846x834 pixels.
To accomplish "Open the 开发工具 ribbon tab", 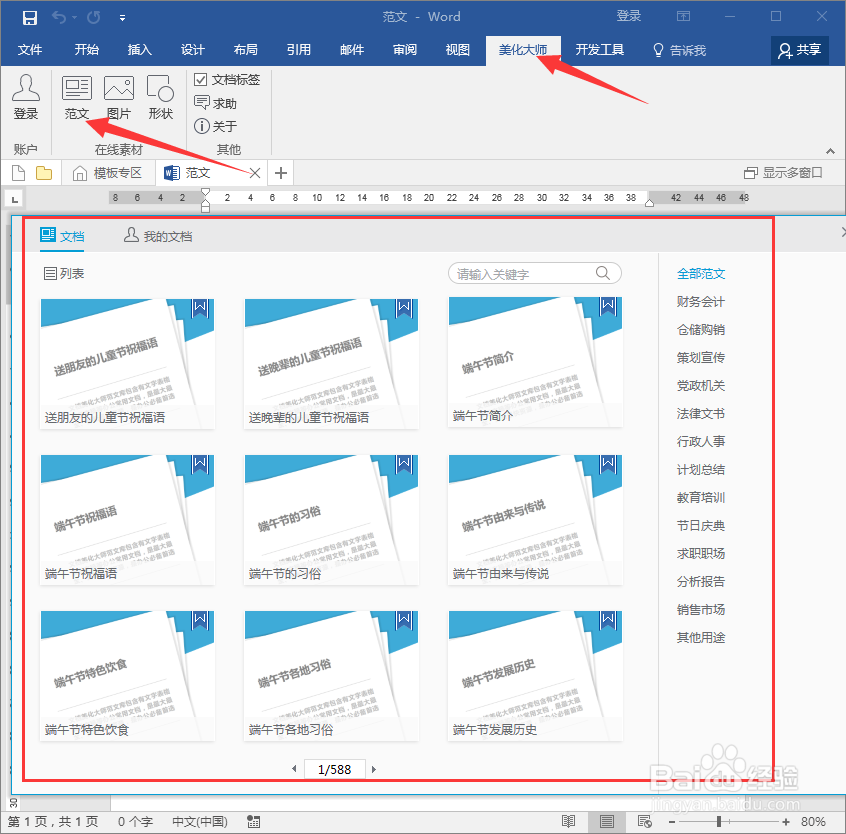I will click(599, 50).
